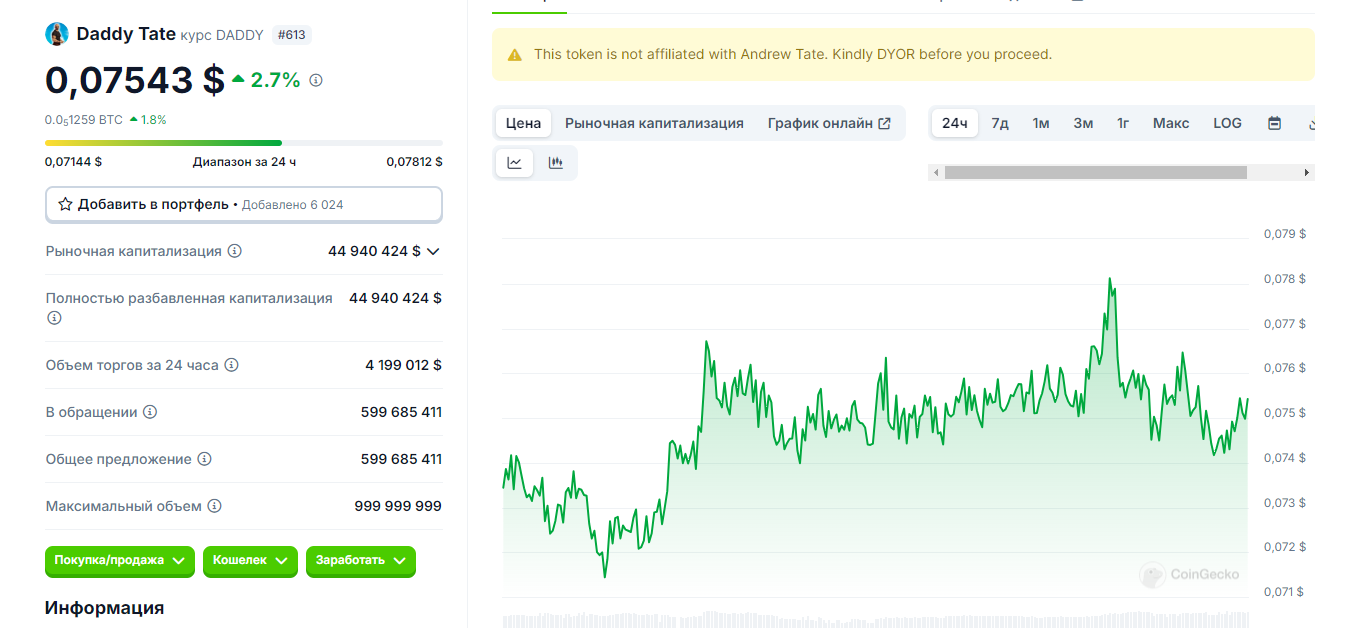The width and height of the screenshot is (1358, 628).
Task: Open График онлайн tab
Action: [x=829, y=123]
